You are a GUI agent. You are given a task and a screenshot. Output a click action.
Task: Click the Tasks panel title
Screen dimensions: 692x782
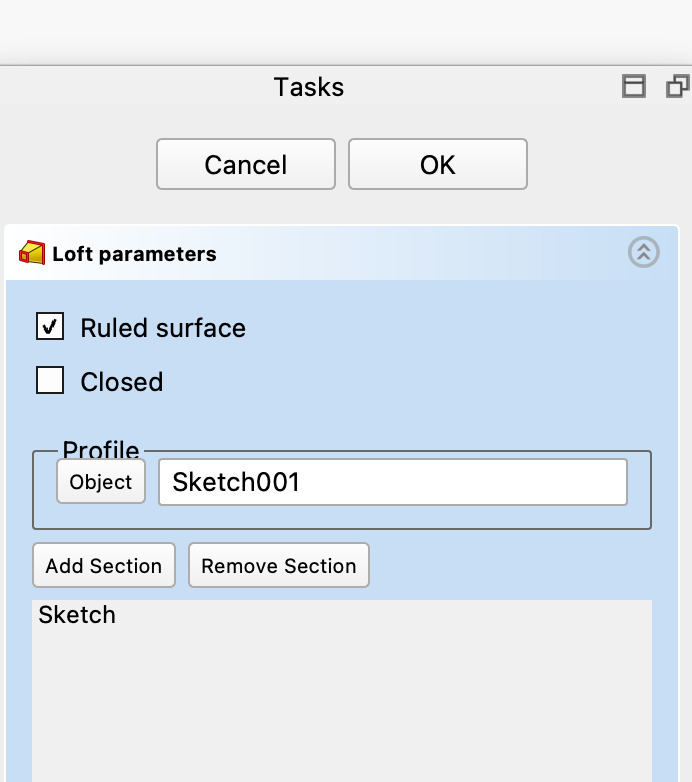click(x=308, y=87)
